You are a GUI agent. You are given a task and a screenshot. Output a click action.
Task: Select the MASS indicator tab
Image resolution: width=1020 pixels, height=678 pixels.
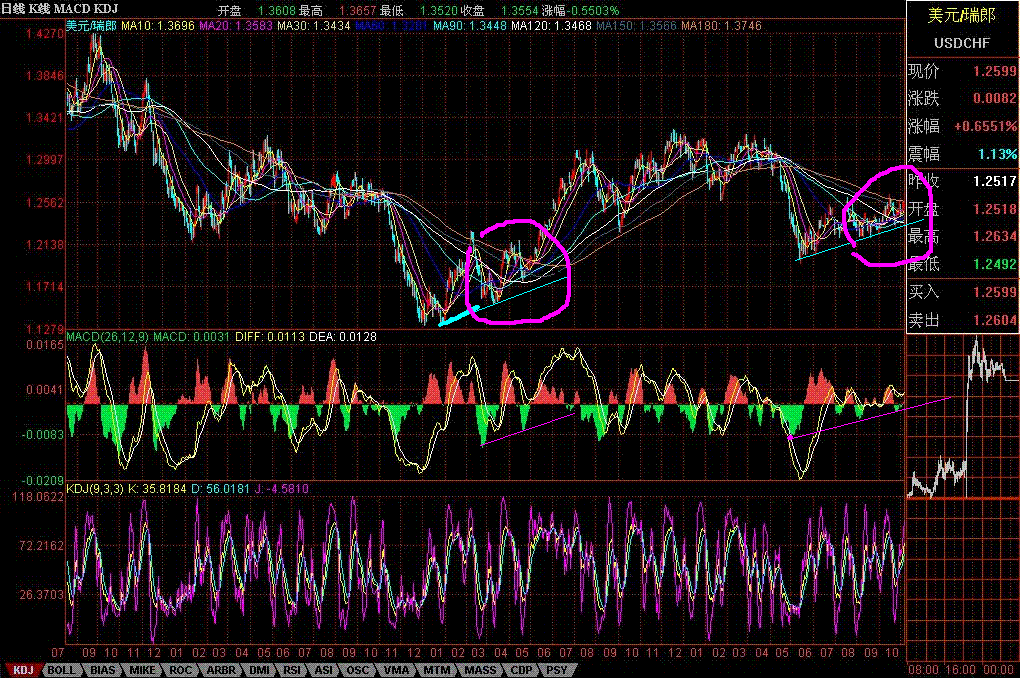[479, 670]
